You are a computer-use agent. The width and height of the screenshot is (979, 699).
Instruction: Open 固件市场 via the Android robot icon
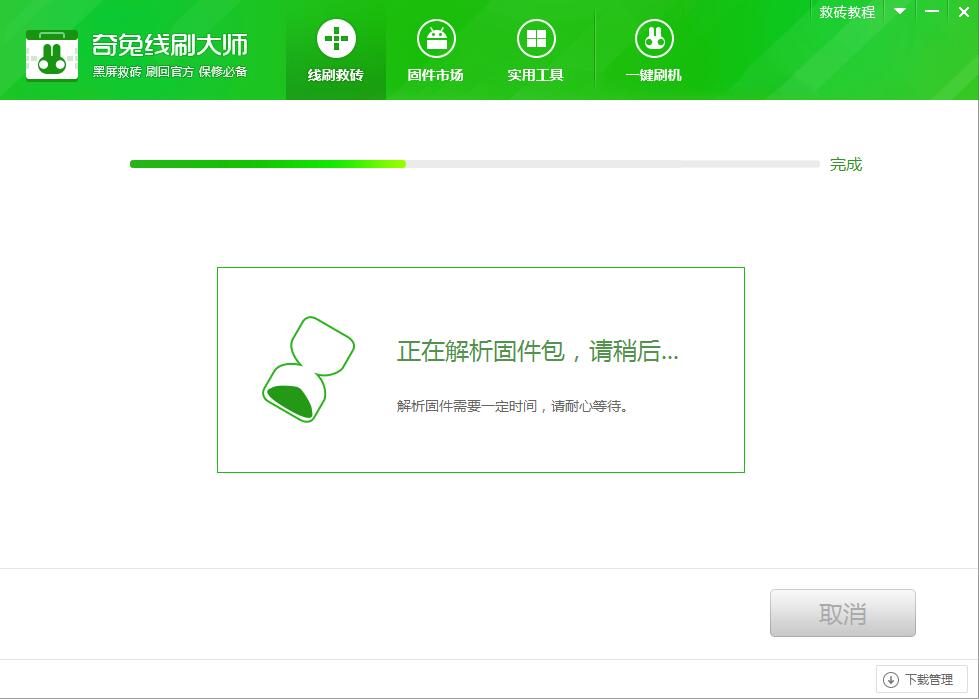point(436,40)
